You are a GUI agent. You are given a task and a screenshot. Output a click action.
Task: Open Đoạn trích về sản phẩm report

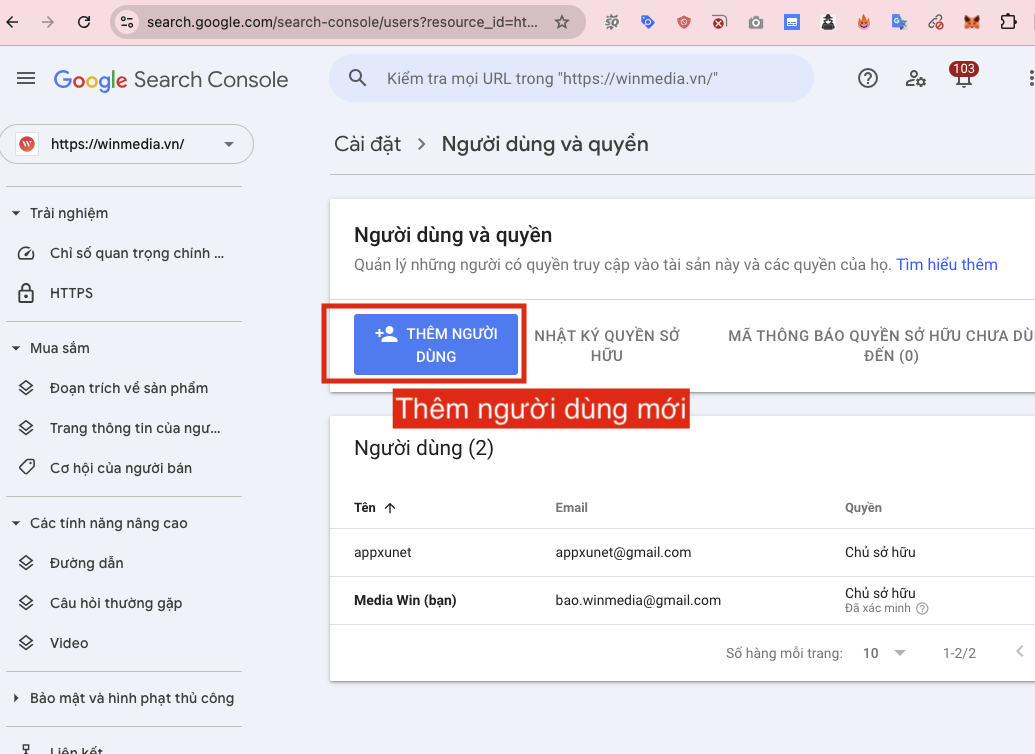pyautogui.click(x=129, y=388)
